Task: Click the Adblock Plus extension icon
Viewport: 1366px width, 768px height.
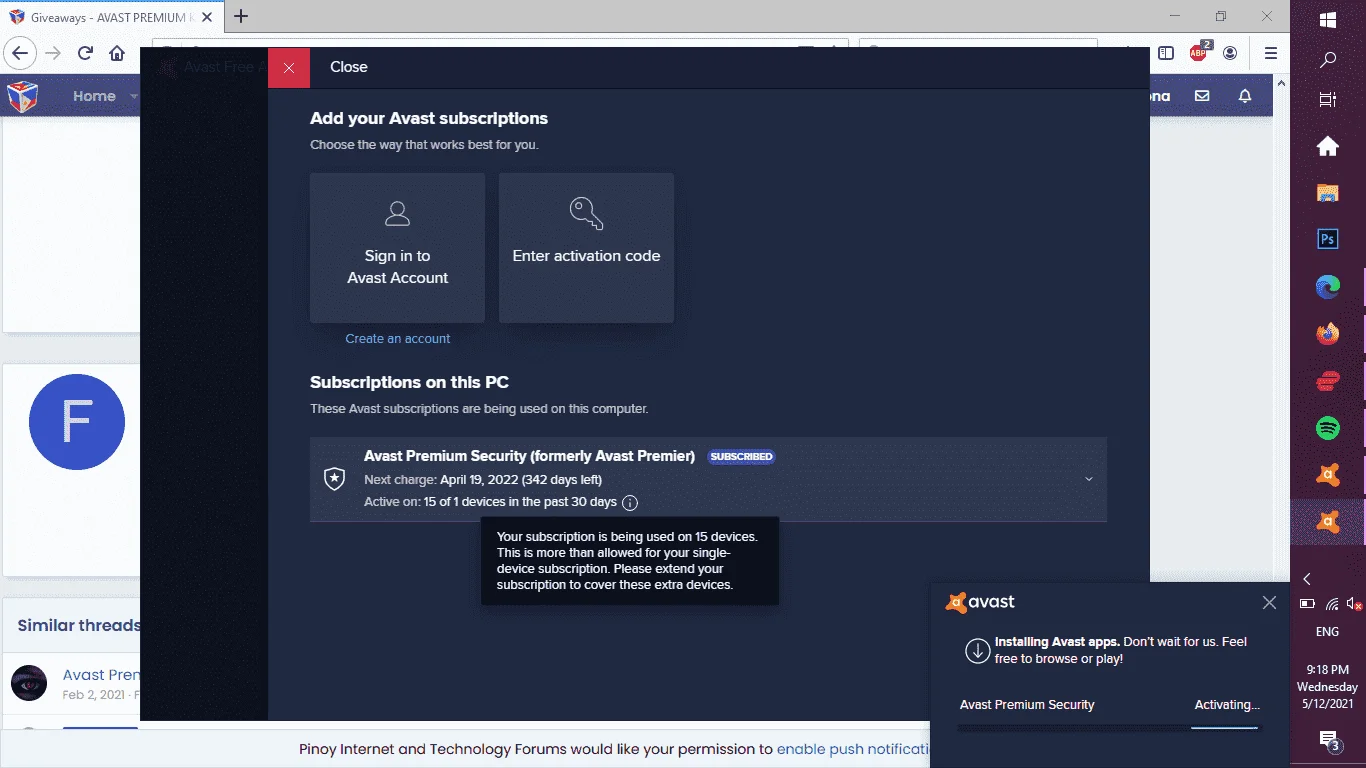Action: (x=1199, y=53)
